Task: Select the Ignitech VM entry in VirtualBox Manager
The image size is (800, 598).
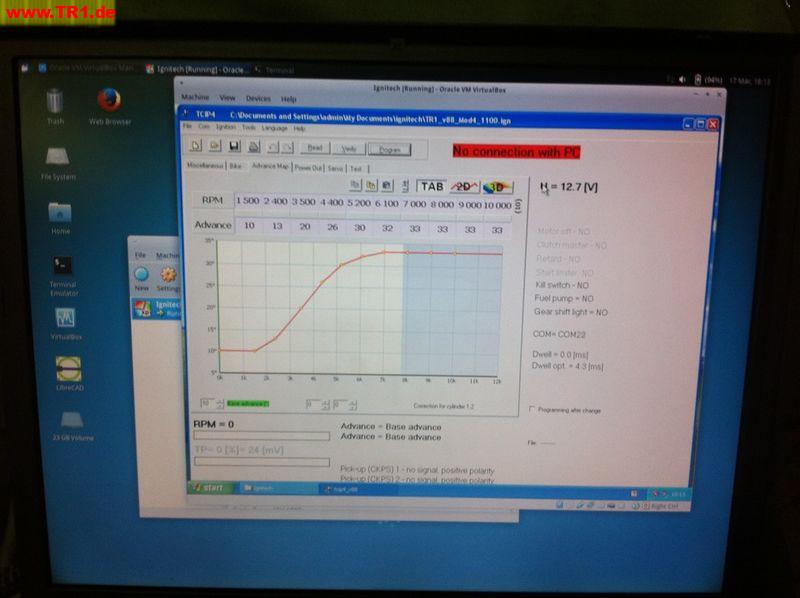Action: point(158,309)
